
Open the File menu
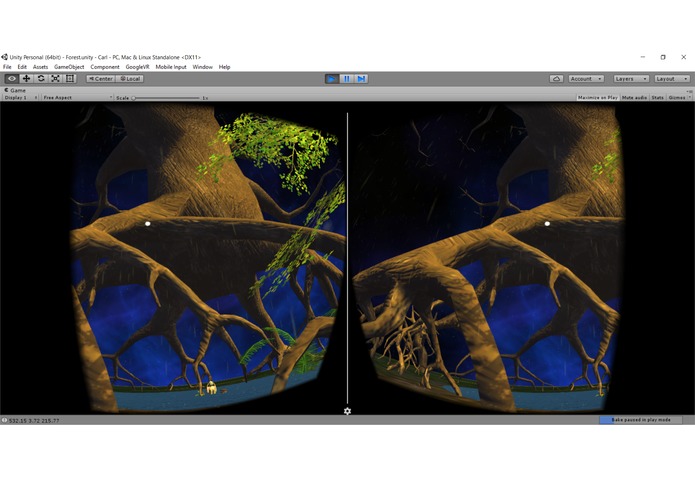(x=7, y=67)
